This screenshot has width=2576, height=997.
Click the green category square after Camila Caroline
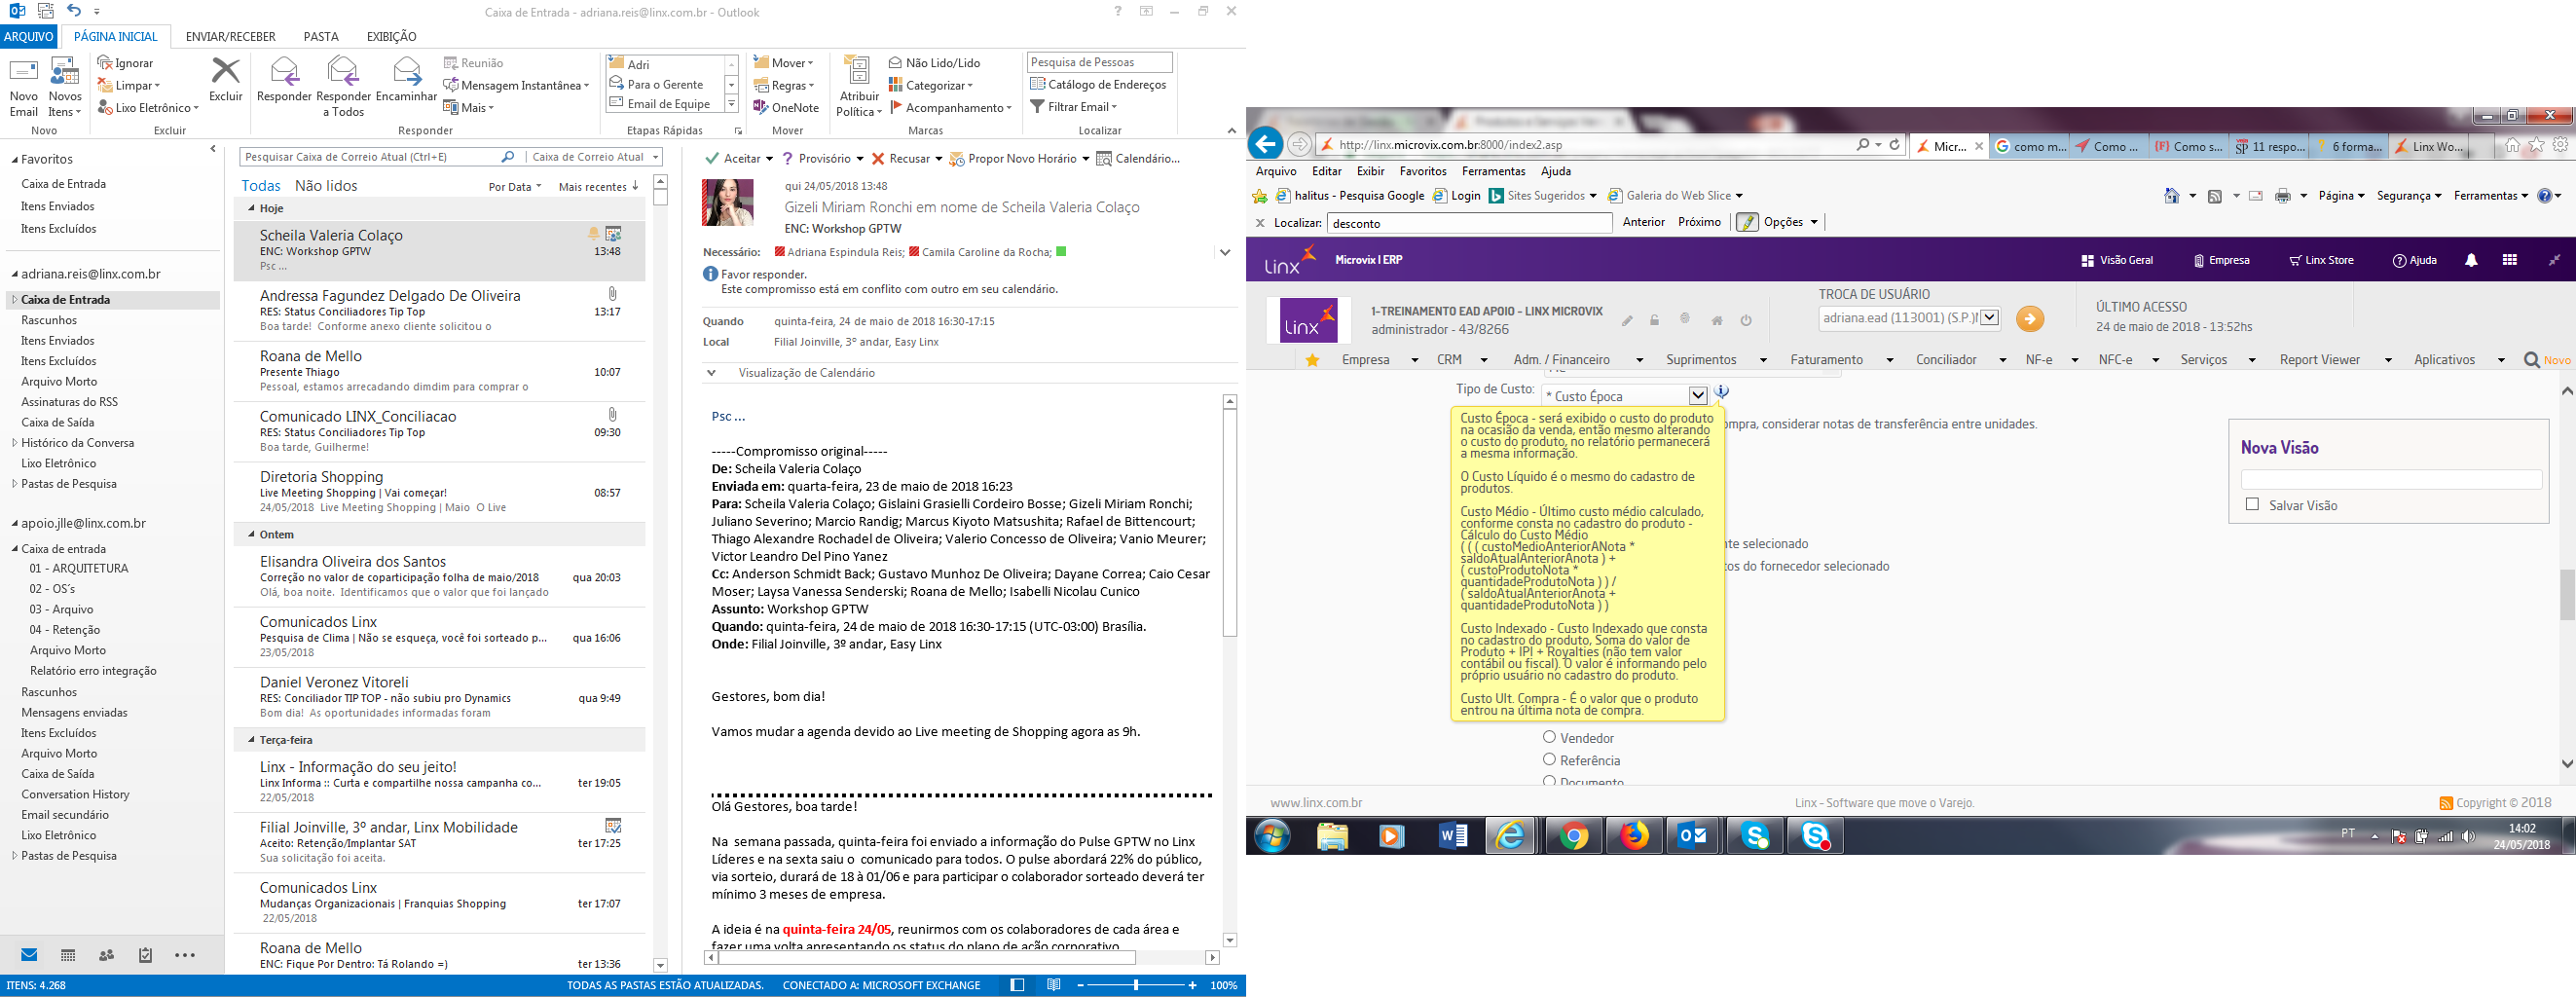coord(1061,251)
